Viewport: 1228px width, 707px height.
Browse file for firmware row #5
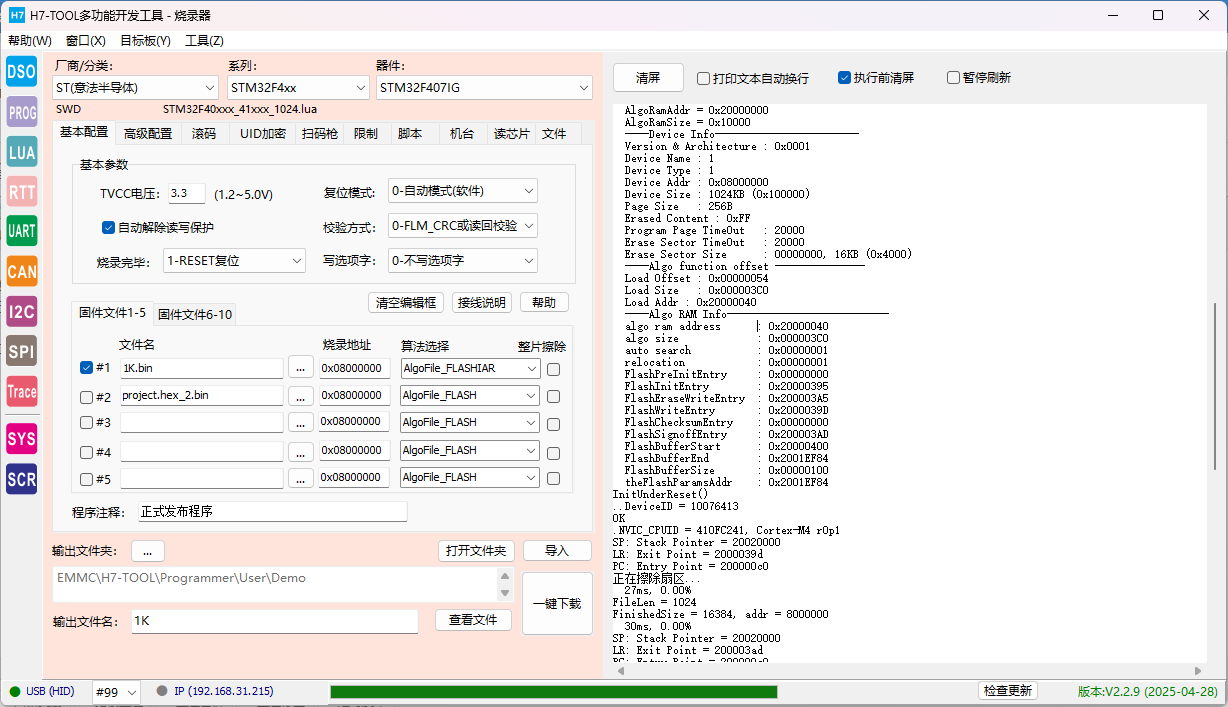tap(300, 478)
